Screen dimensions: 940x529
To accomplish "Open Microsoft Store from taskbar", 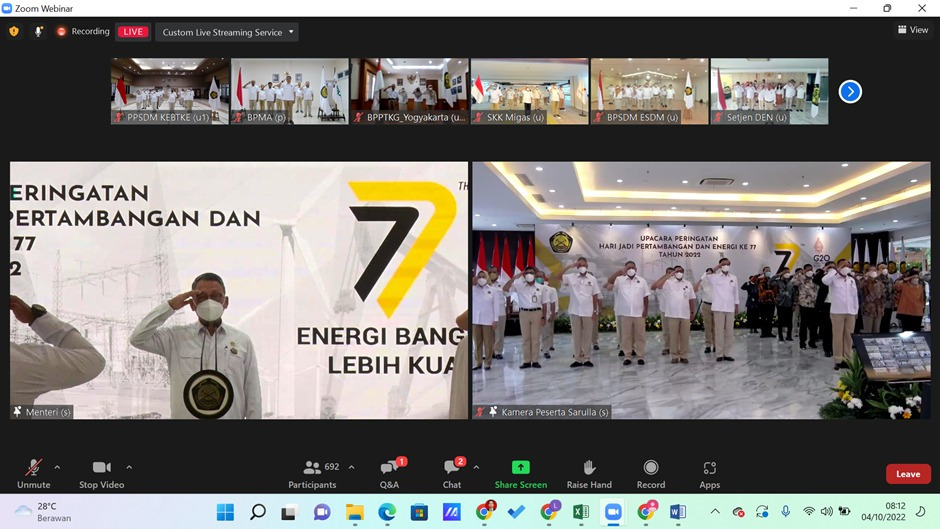I will coord(419,512).
